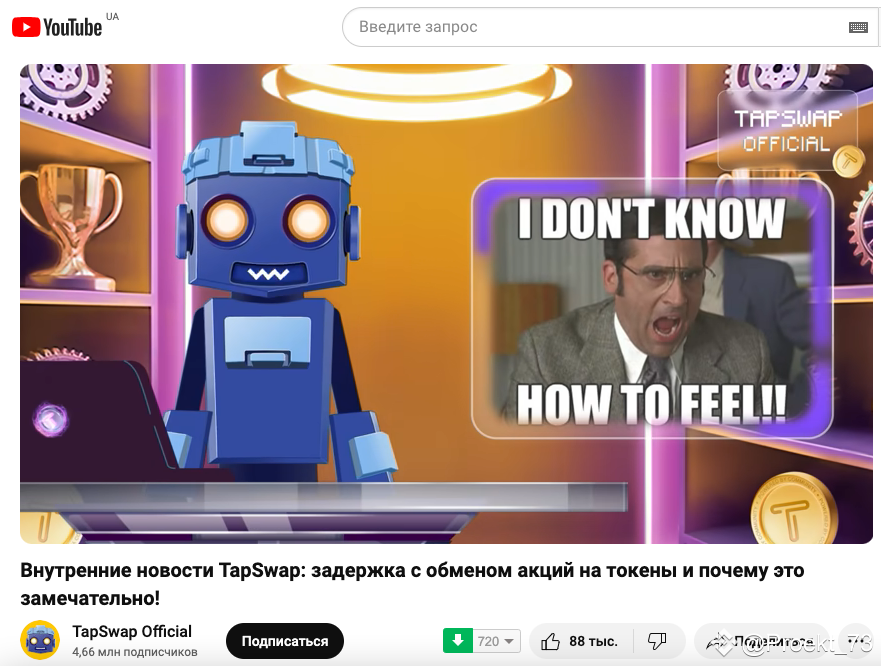Open YouTube home via logo
881x666 pixels.
[57, 26]
